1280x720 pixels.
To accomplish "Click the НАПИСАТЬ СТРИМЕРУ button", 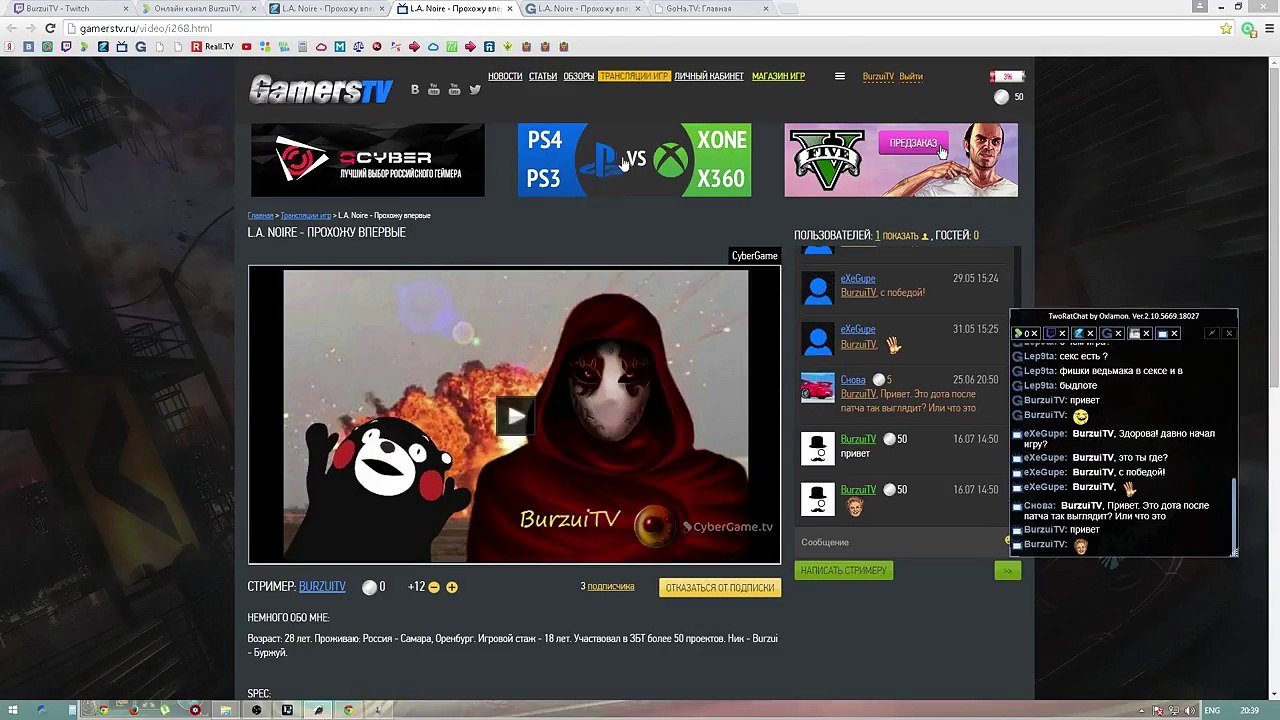I will pos(844,570).
